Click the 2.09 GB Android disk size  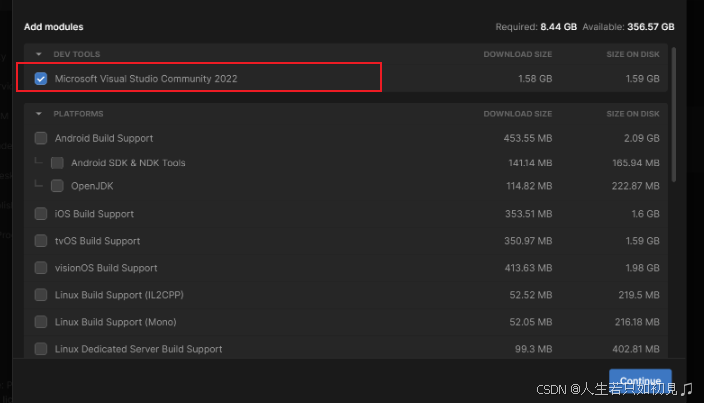(642, 138)
